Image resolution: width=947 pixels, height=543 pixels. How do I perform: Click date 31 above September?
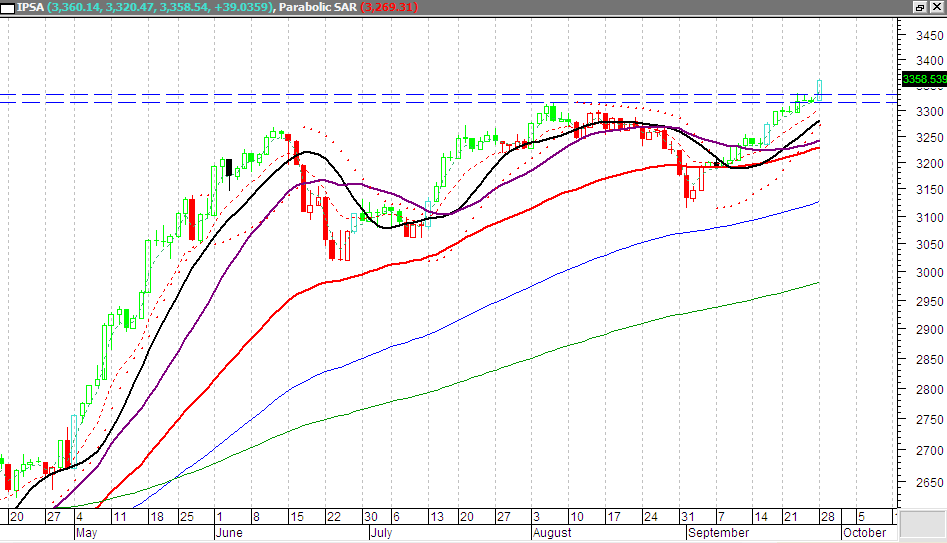(x=687, y=517)
